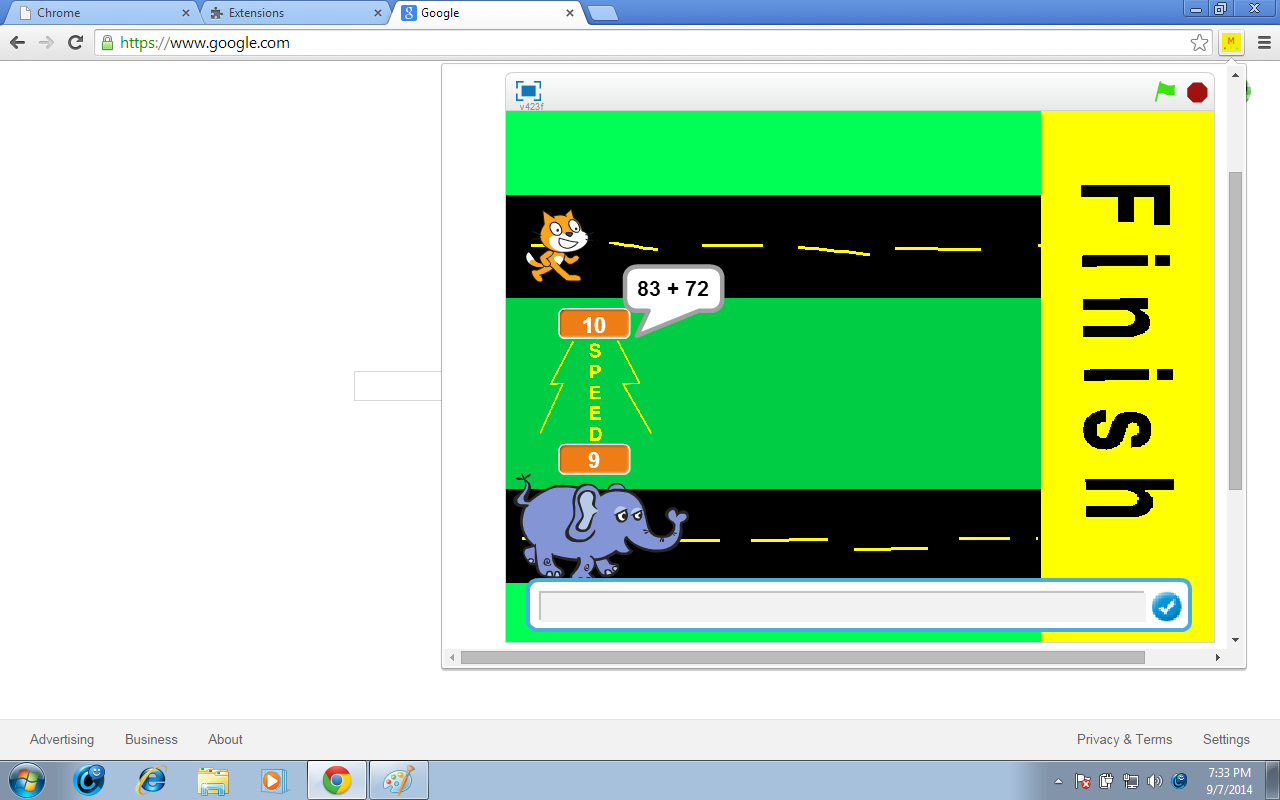Click the network tray icon

point(1130,781)
